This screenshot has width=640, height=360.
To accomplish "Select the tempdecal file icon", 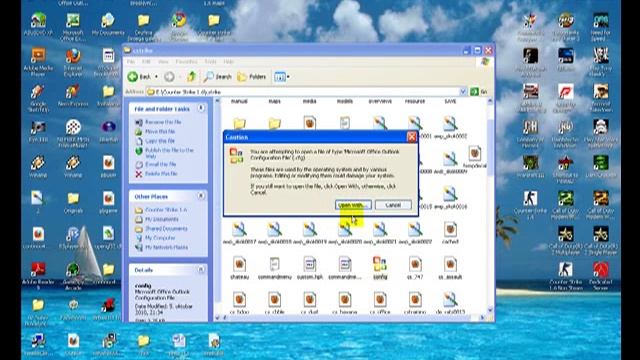I will tap(475, 153).
